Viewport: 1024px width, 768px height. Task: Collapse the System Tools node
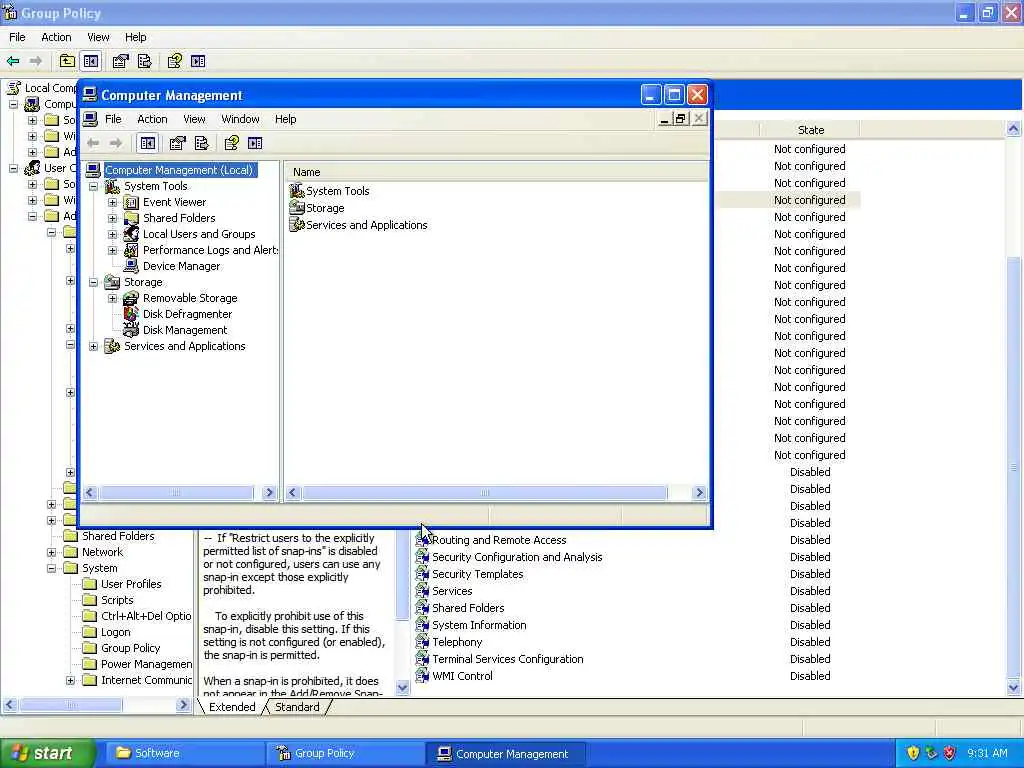(93, 186)
